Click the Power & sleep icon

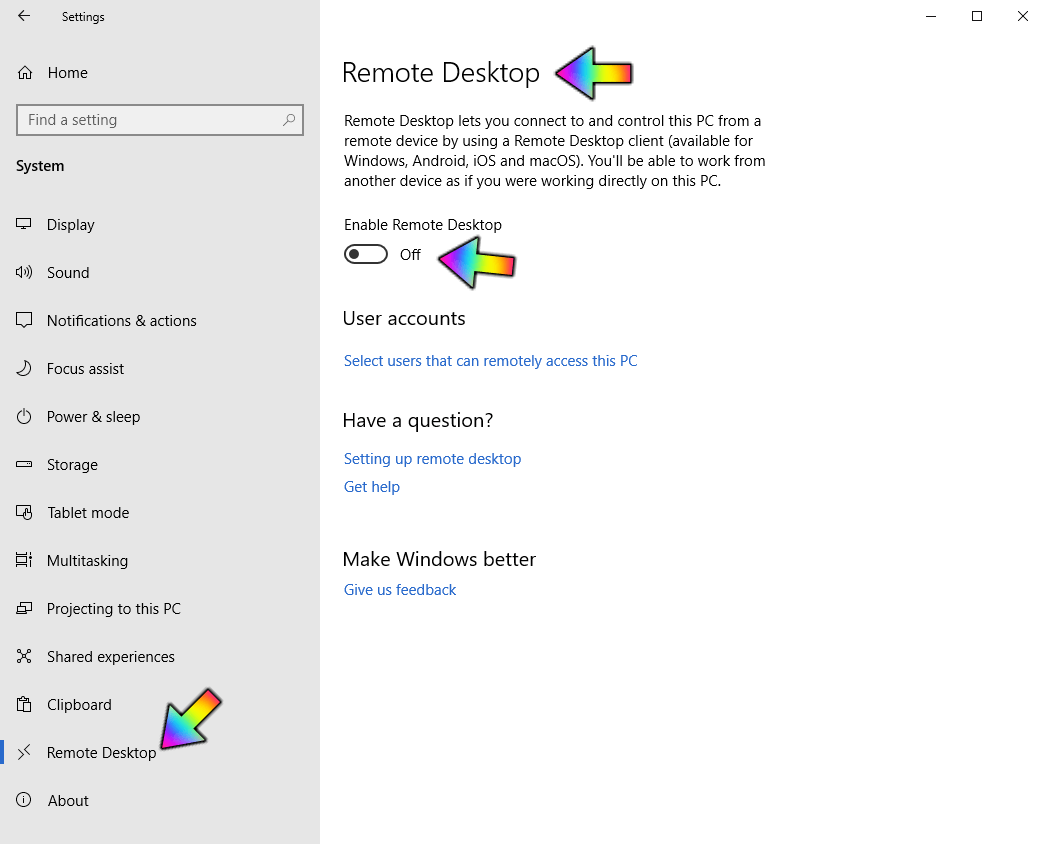coord(24,416)
